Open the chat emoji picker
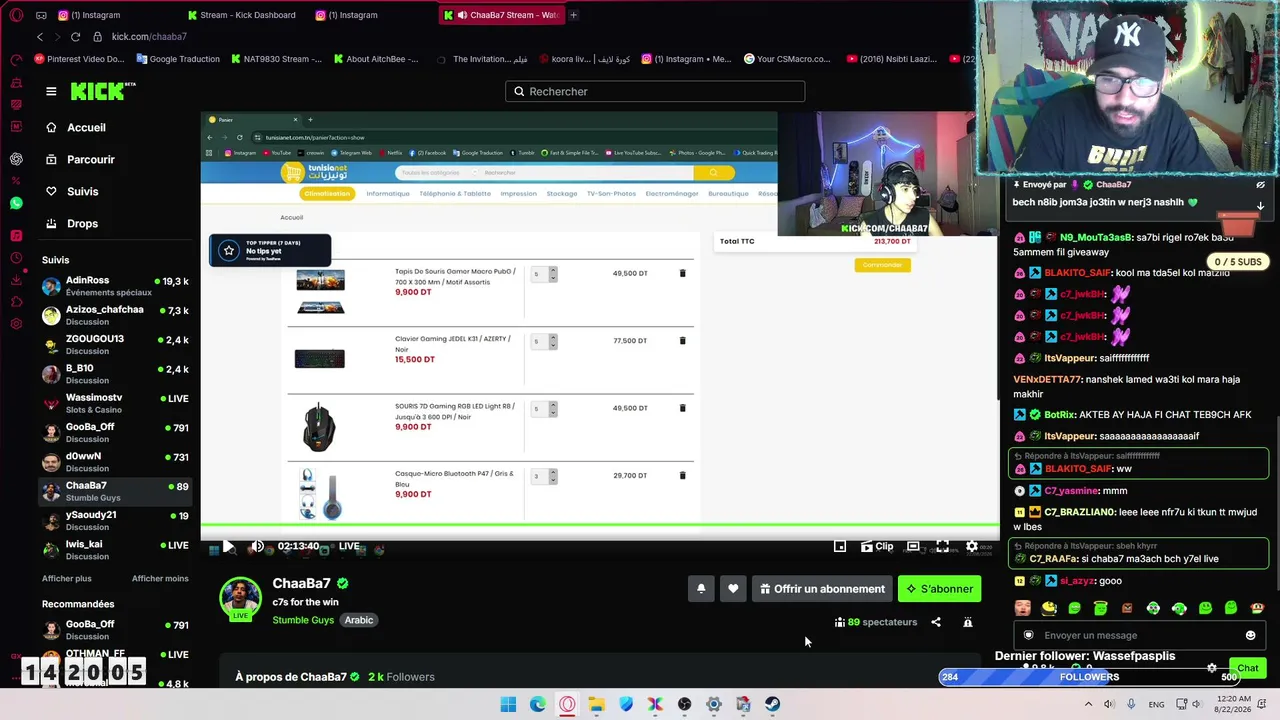 (1250, 635)
